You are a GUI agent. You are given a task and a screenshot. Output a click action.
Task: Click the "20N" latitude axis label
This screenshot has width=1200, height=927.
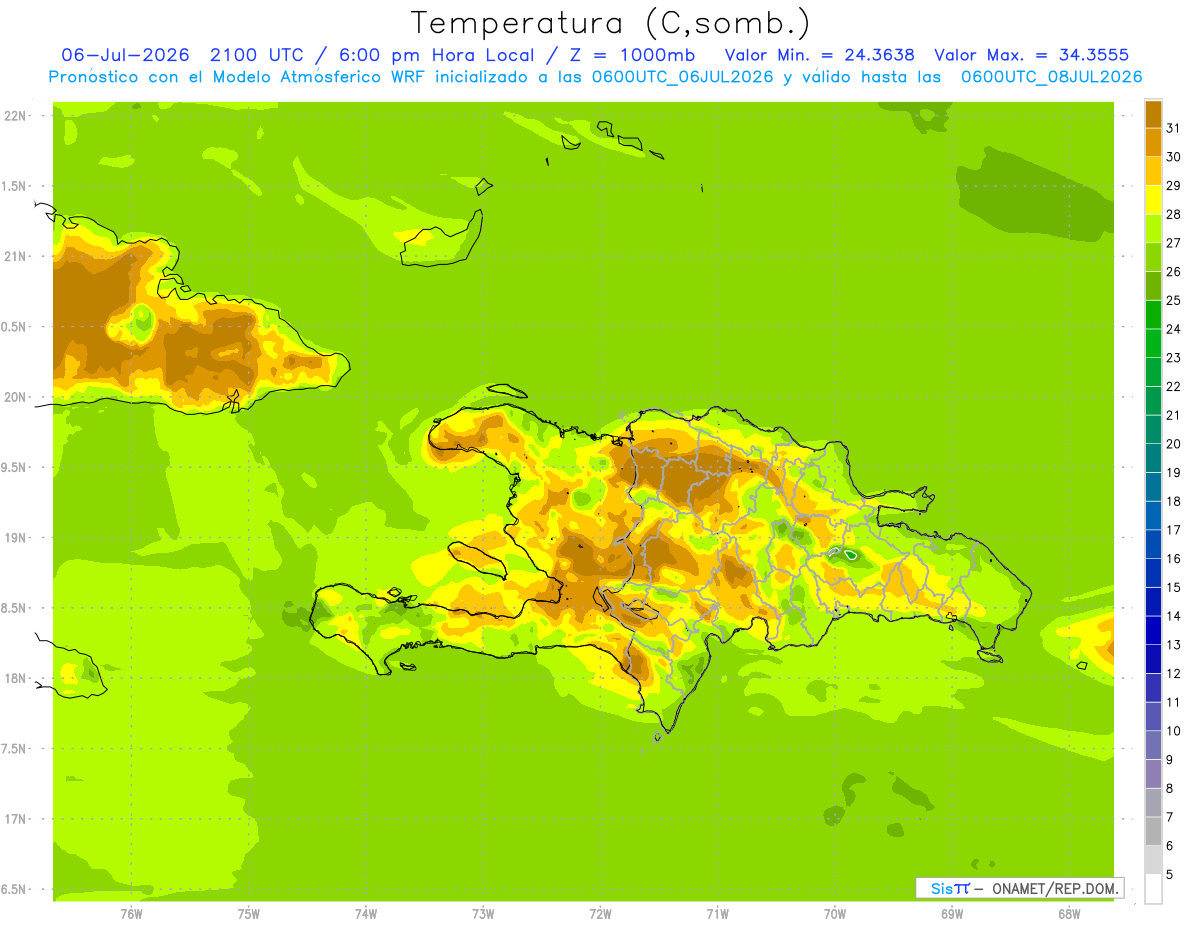(x=15, y=397)
